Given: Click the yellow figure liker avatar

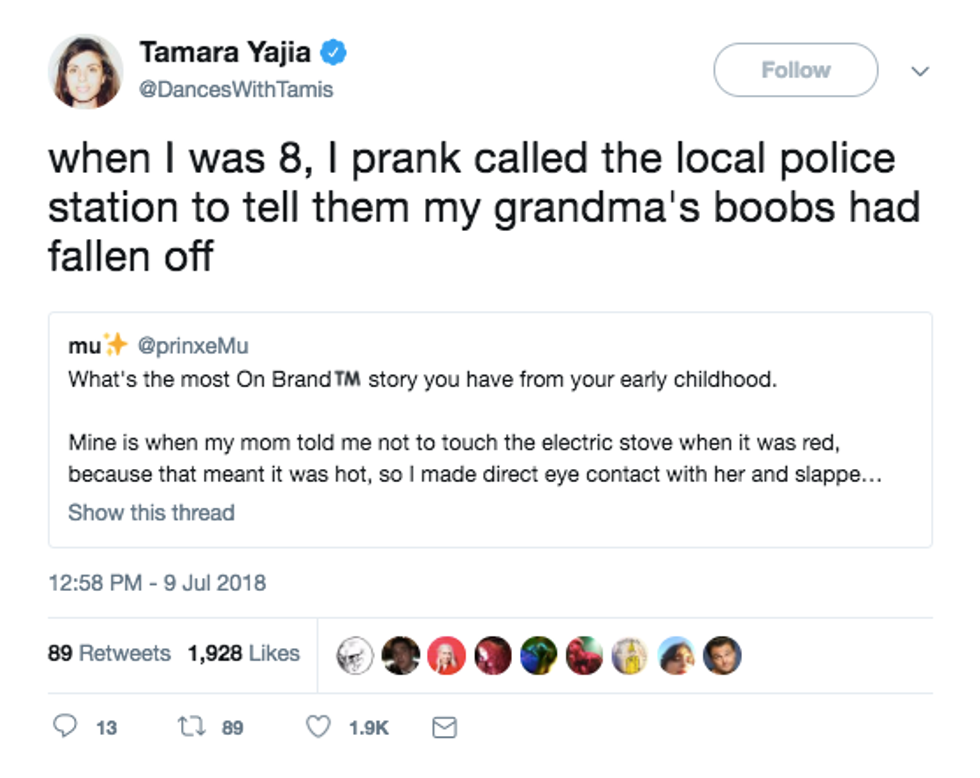Looking at the screenshot, I should pyautogui.click(x=630, y=655).
